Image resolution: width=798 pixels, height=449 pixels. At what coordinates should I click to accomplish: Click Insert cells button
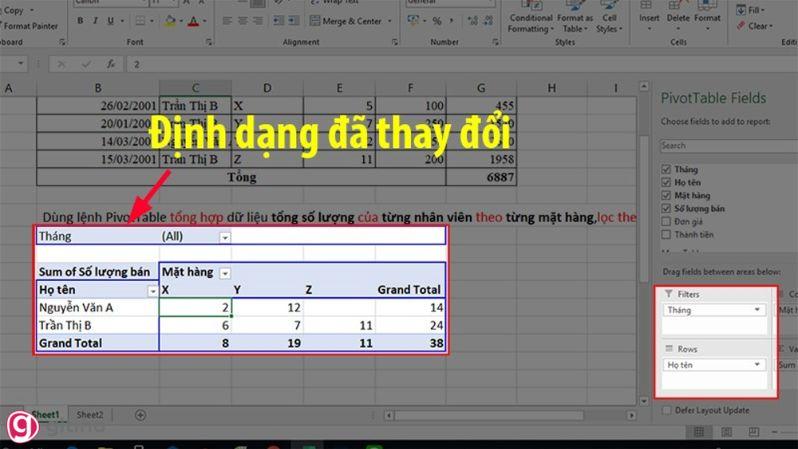649,15
